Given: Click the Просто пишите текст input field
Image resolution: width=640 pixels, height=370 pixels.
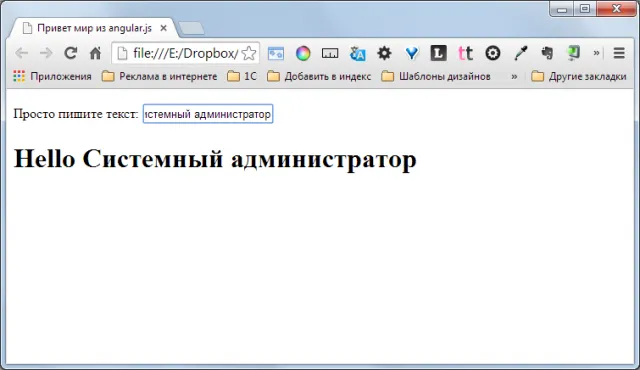Looking at the screenshot, I should 208,114.
